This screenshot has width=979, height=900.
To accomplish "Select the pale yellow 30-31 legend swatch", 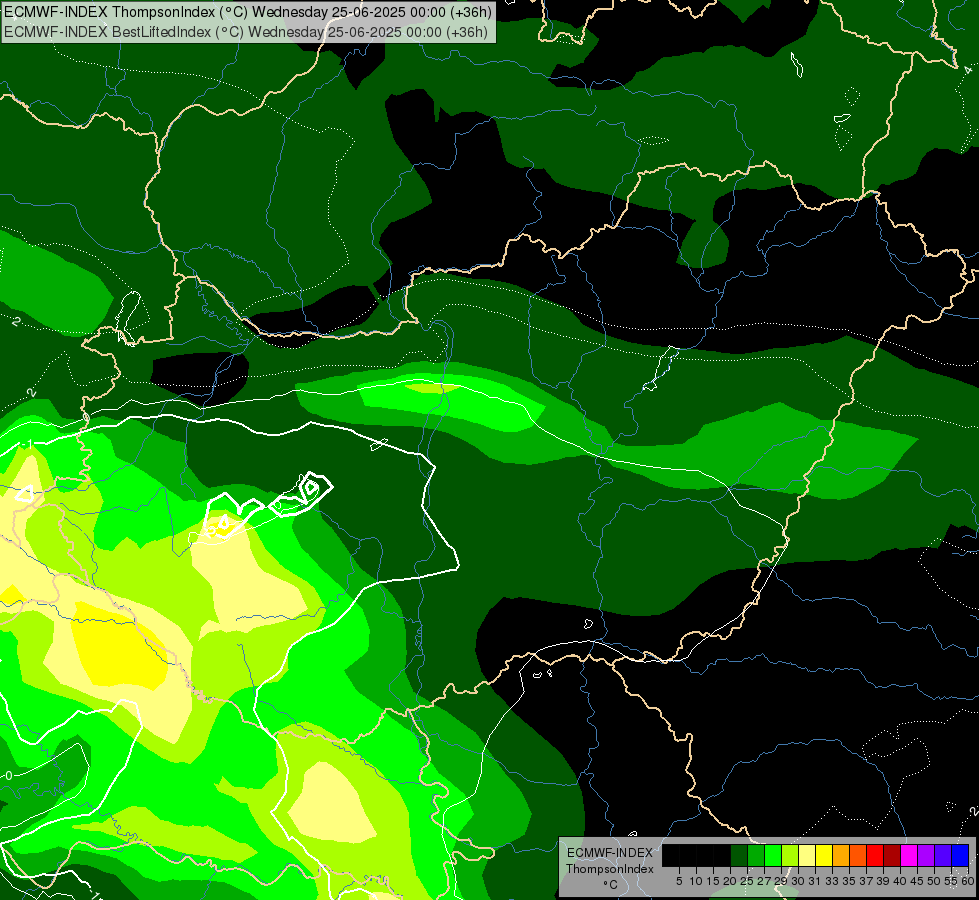I will [x=806, y=855].
